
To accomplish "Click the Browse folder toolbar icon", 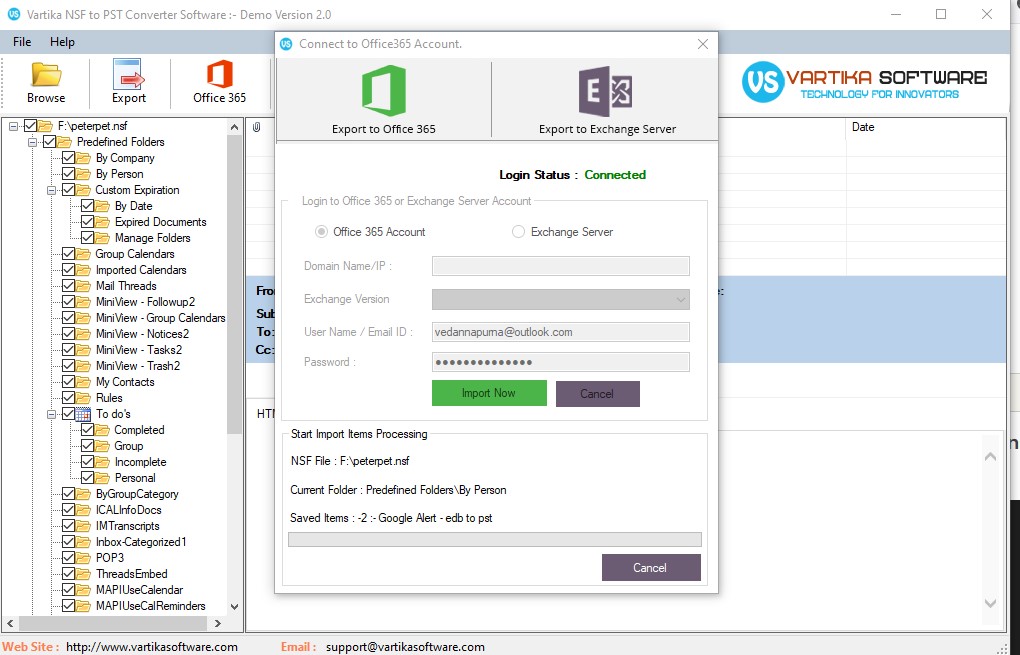I will 46,75.
